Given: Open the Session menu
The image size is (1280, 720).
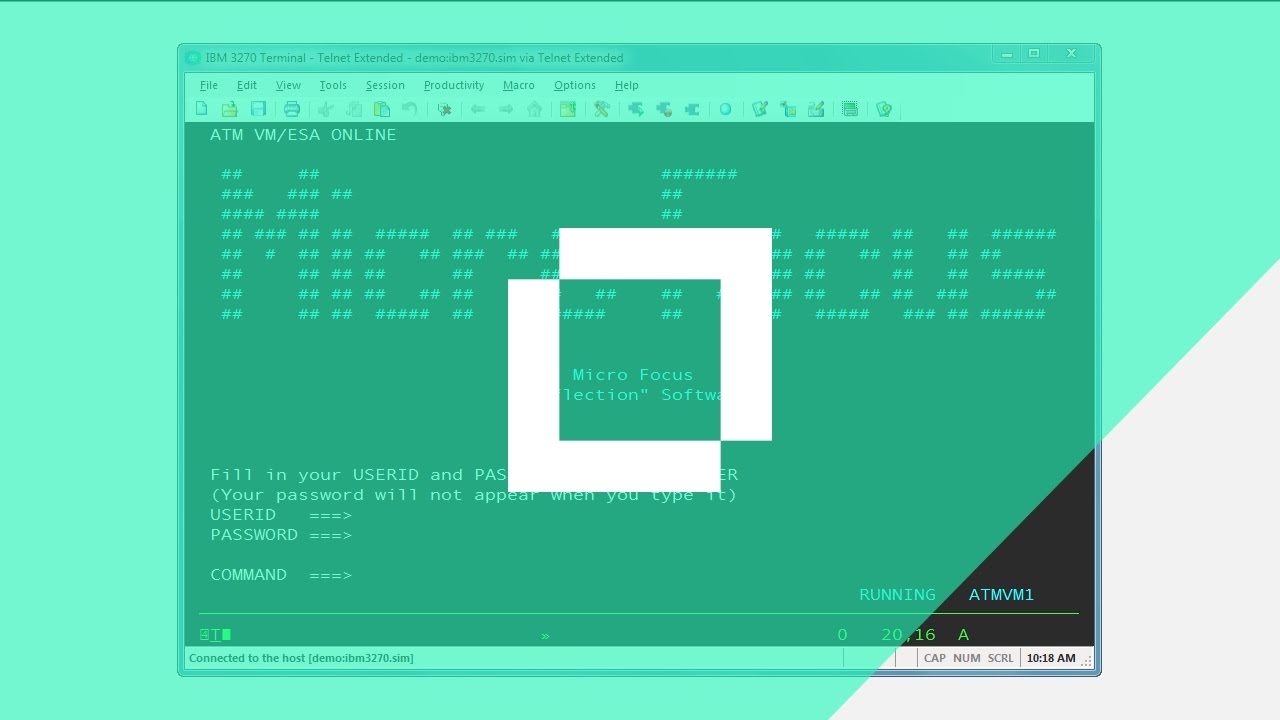Looking at the screenshot, I should (385, 85).
